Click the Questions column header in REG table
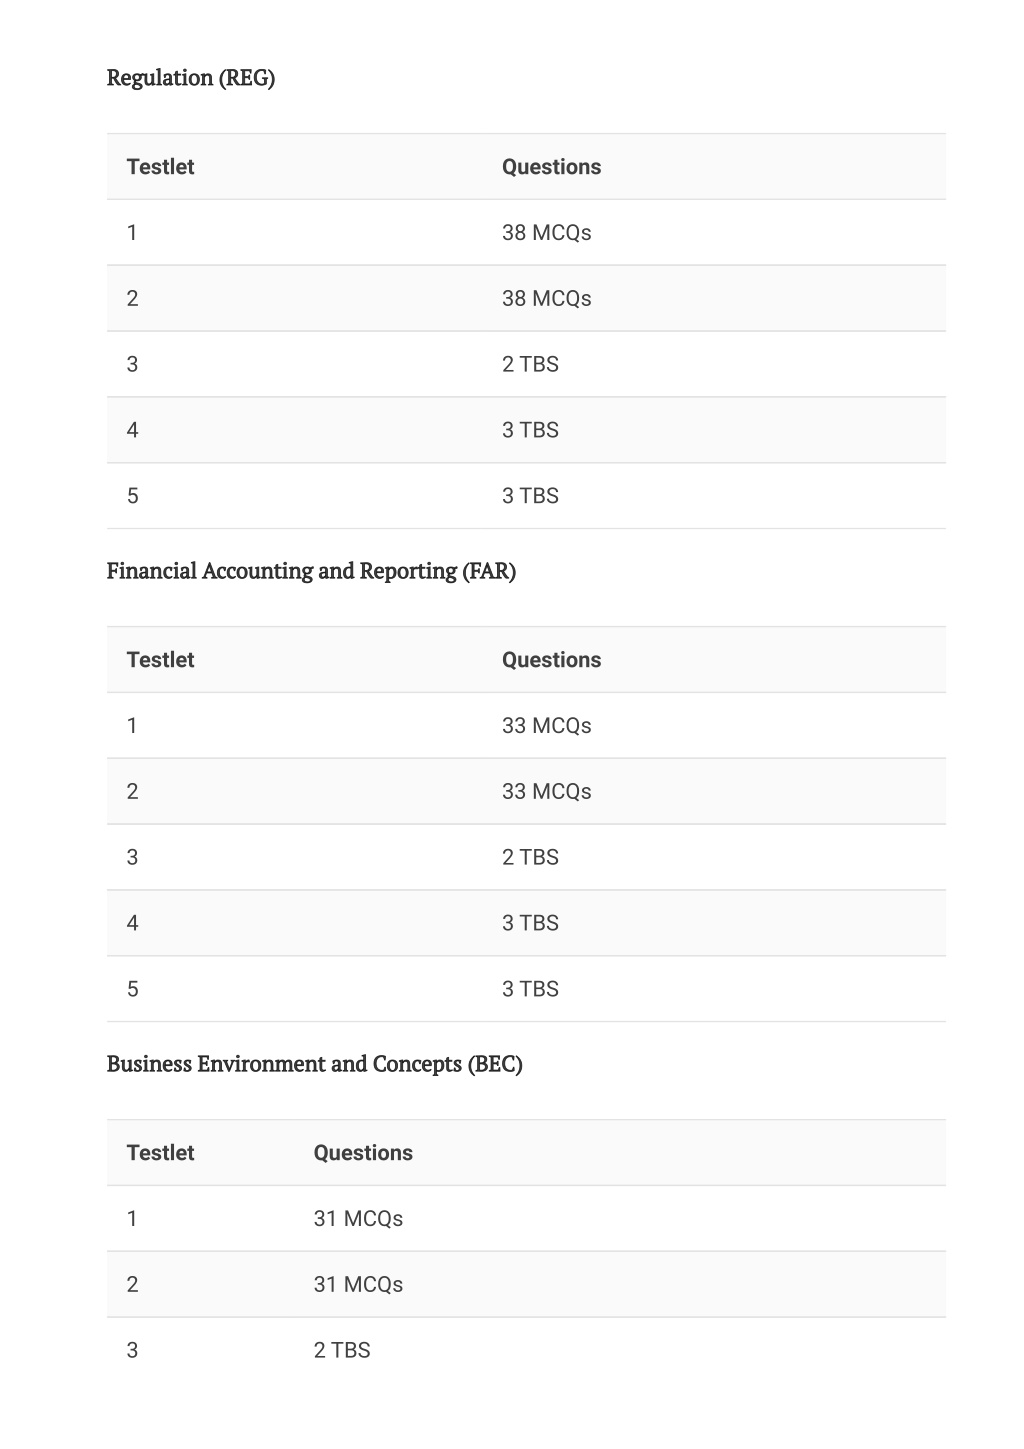The image size is (1024, 1449). pyautogui.click(x=551, y=167)
